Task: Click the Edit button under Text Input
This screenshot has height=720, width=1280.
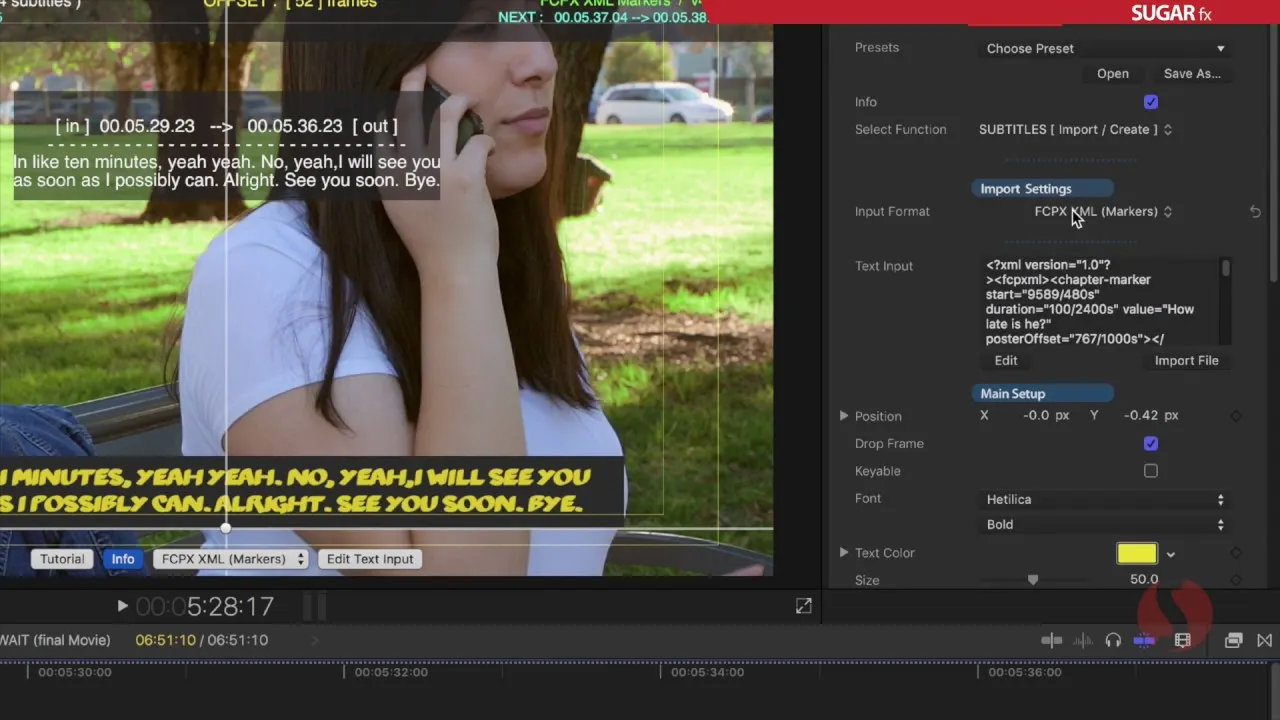Action: tap(1006, 361)
